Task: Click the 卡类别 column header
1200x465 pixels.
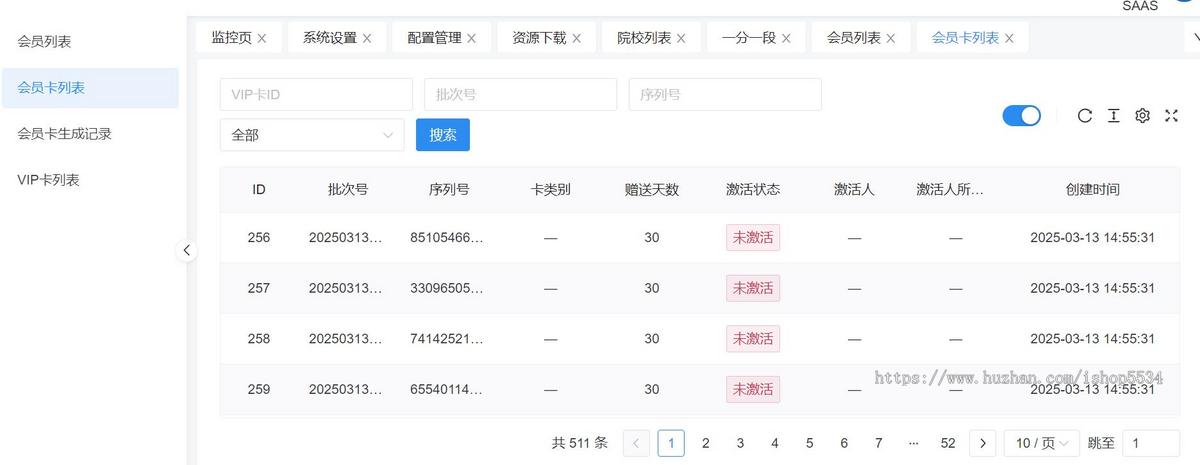Action: coord(551,189)
